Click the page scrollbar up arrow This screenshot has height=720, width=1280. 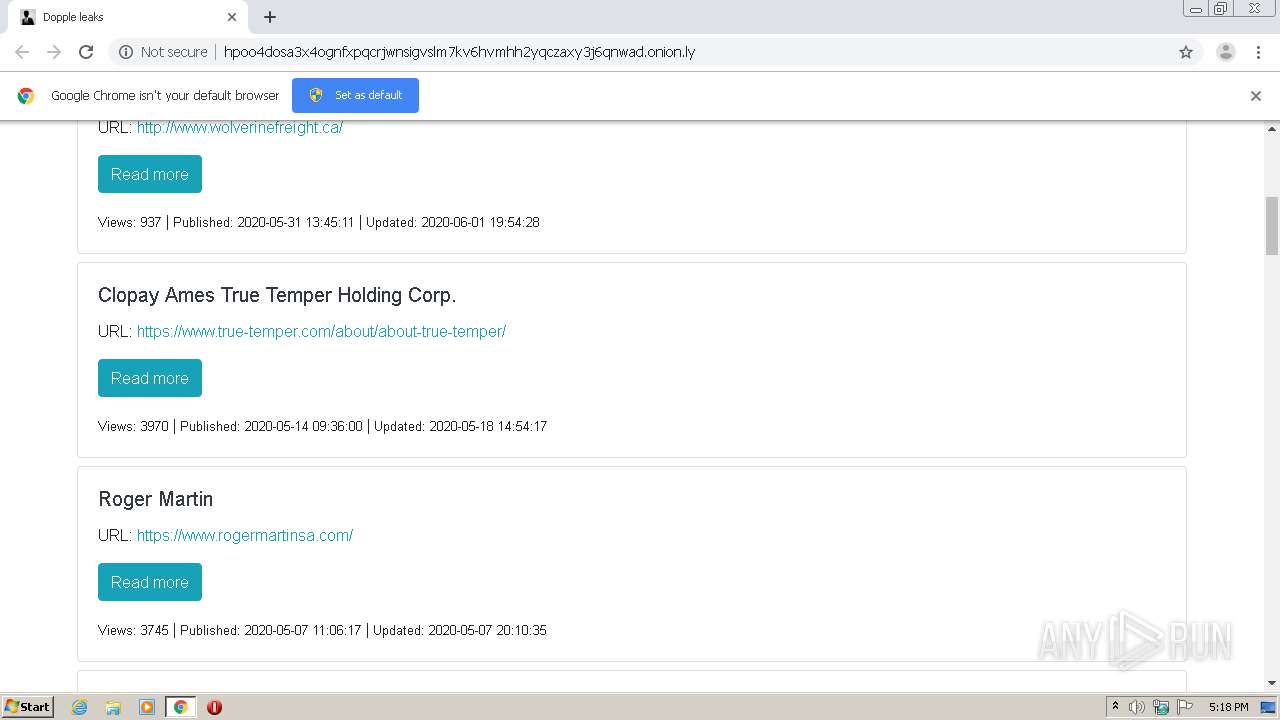[1272, 129]
